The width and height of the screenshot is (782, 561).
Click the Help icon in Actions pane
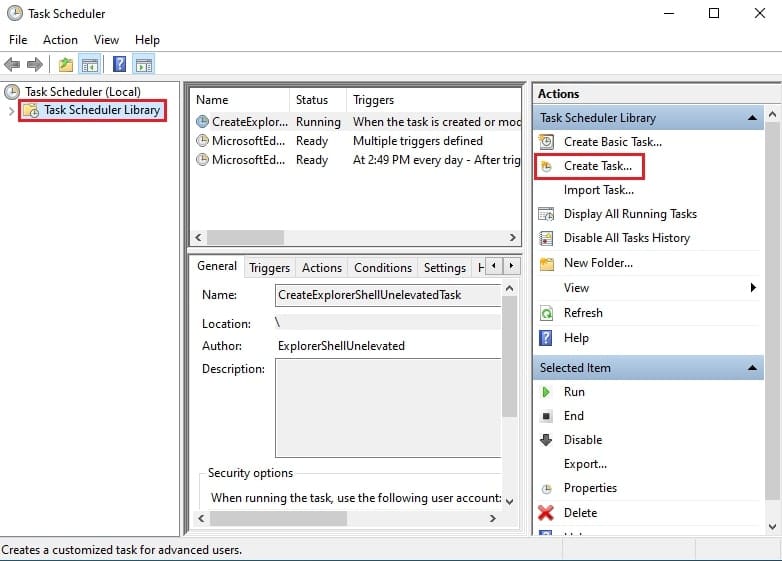(x=546, y=338)
